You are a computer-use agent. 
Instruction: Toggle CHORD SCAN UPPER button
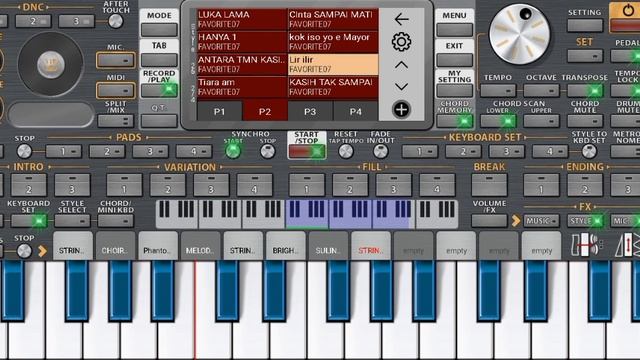[x=541, y=121]
